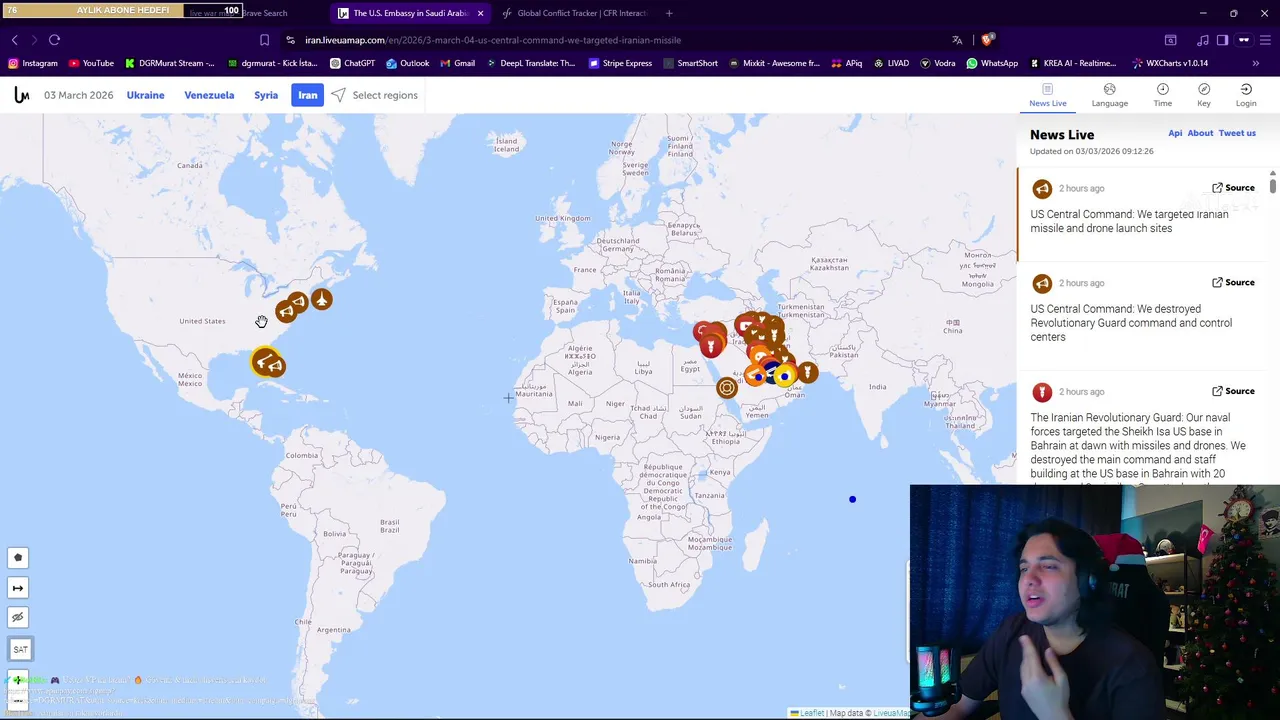The width and height of the screenshot is (1280, 720).
Task: Click the orange gun icon on first news item
Action: coord(1042,189)
